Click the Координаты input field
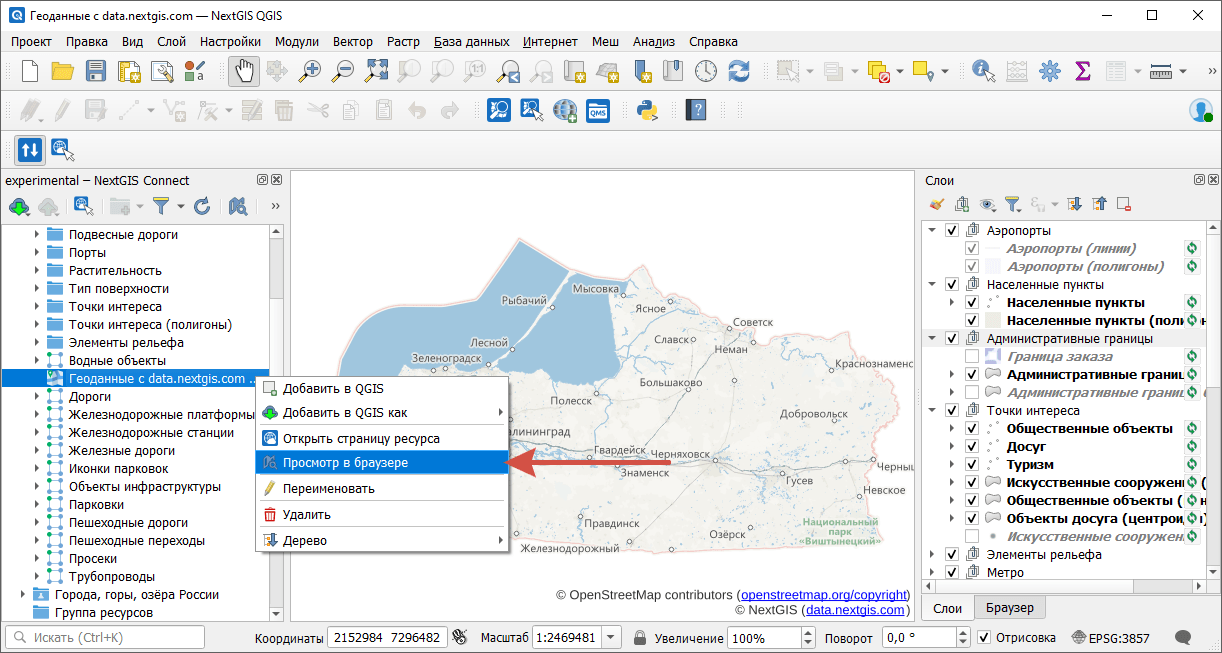 click(x=389, y=637)
